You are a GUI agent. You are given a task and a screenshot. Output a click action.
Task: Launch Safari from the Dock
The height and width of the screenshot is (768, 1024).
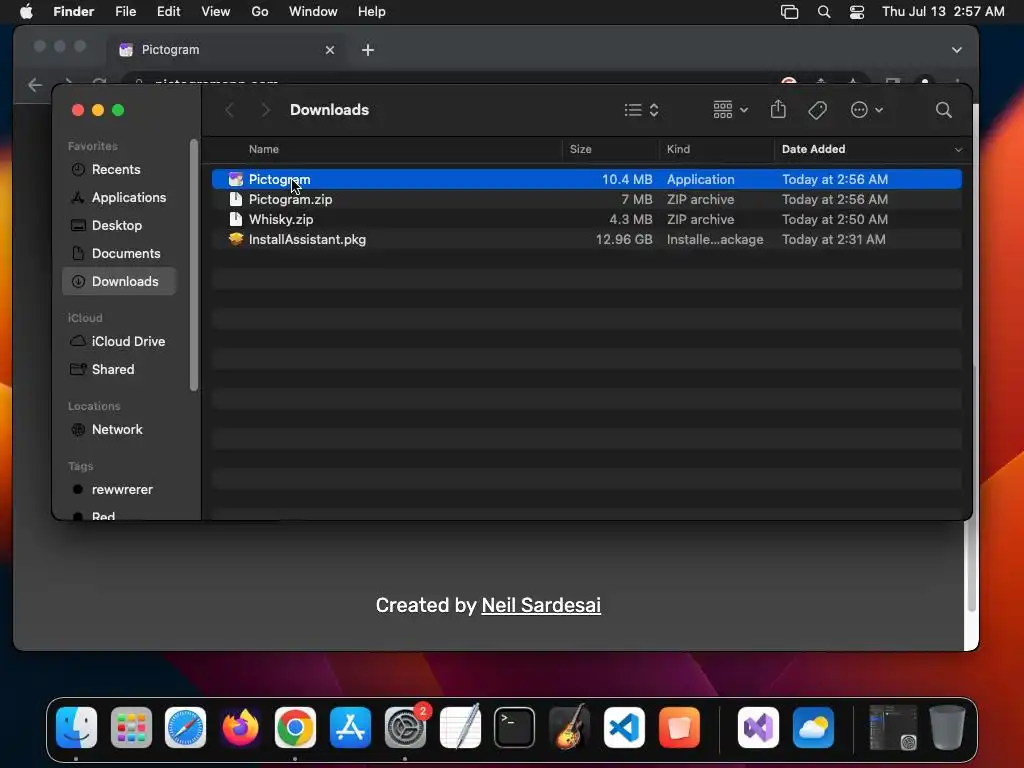(185, 727)
